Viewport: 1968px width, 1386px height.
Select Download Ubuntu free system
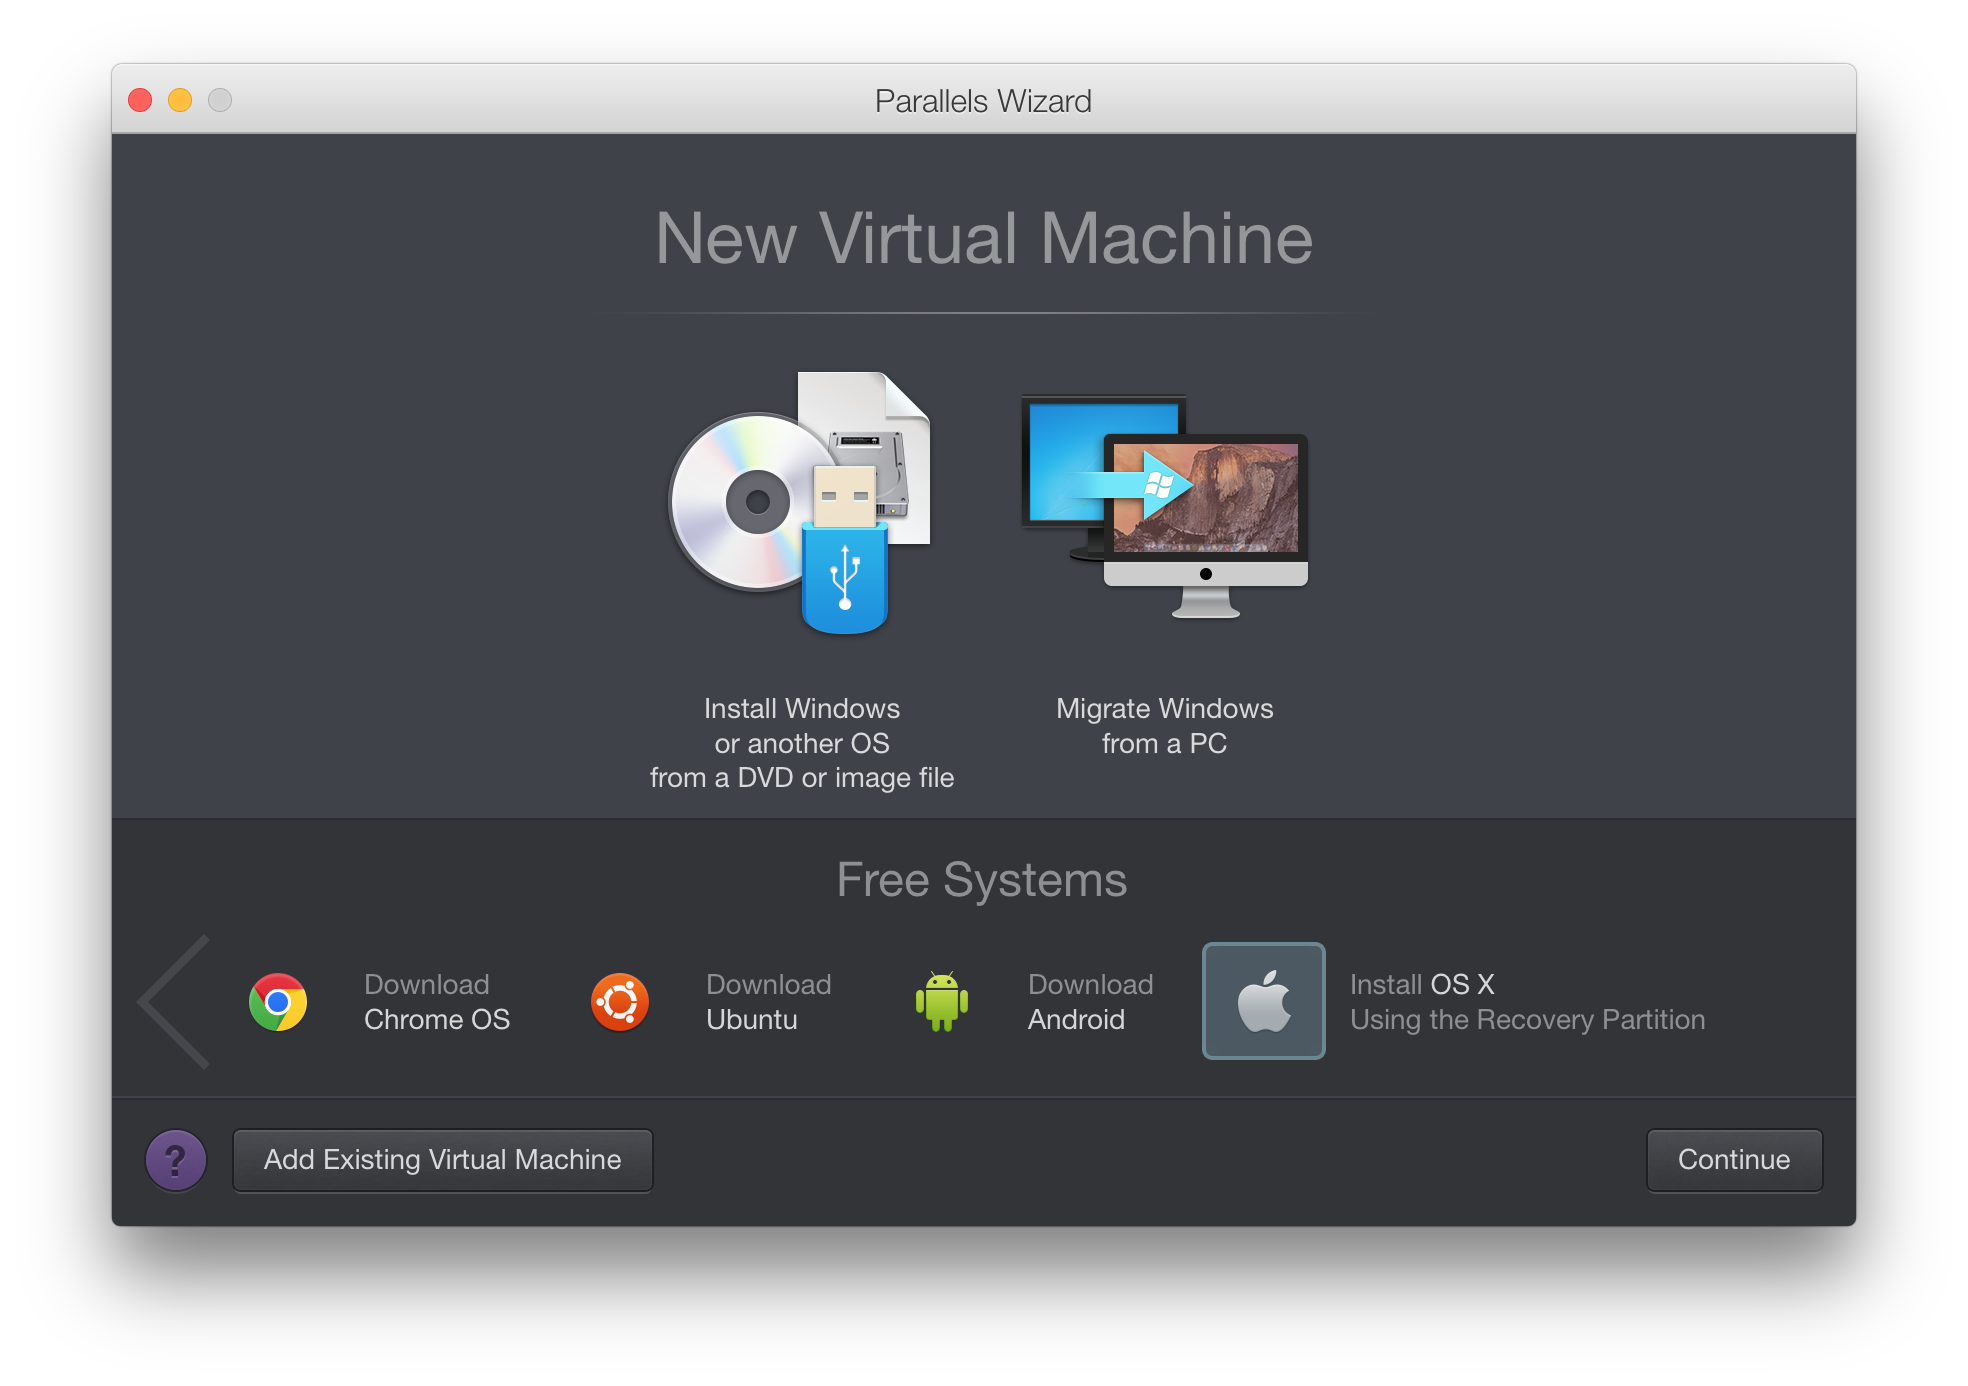(x=626, y=1008)
